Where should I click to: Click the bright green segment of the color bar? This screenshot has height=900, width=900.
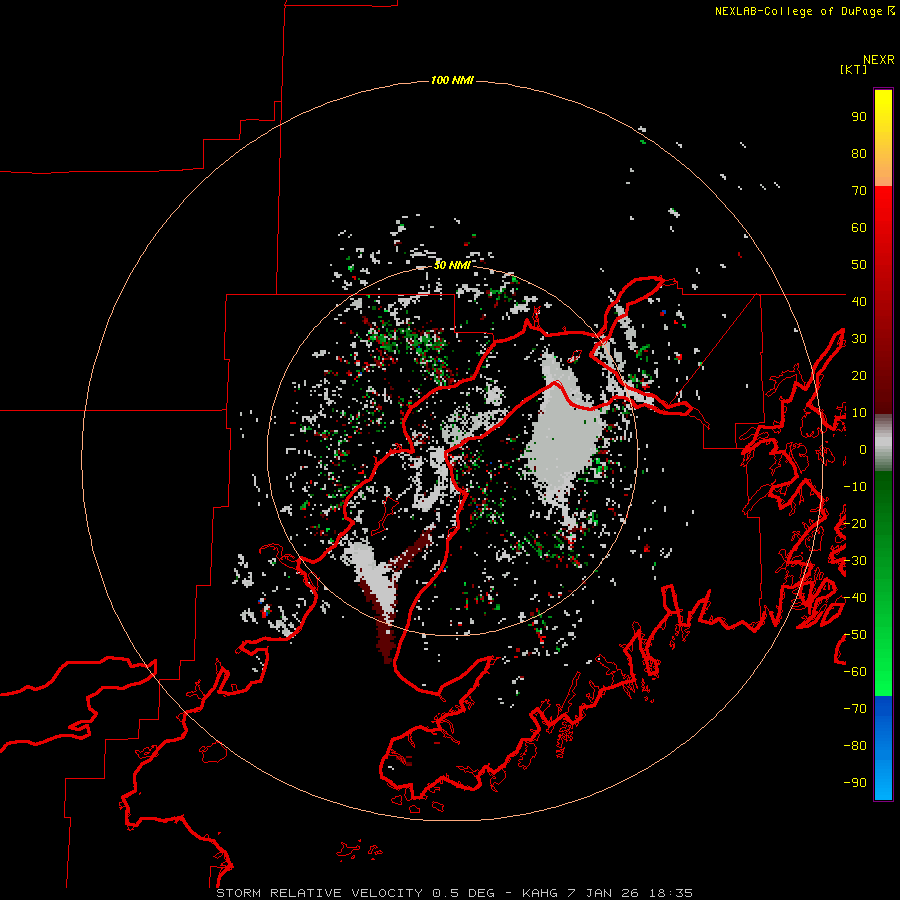[883, 584]
